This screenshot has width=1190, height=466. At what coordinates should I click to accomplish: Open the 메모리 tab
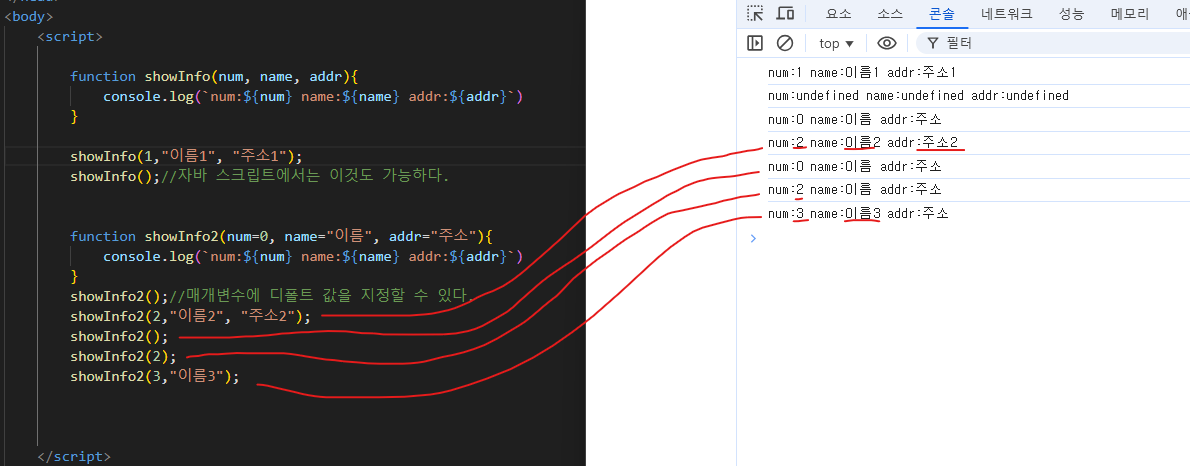pyautogui.click(x=1129, y=14)
